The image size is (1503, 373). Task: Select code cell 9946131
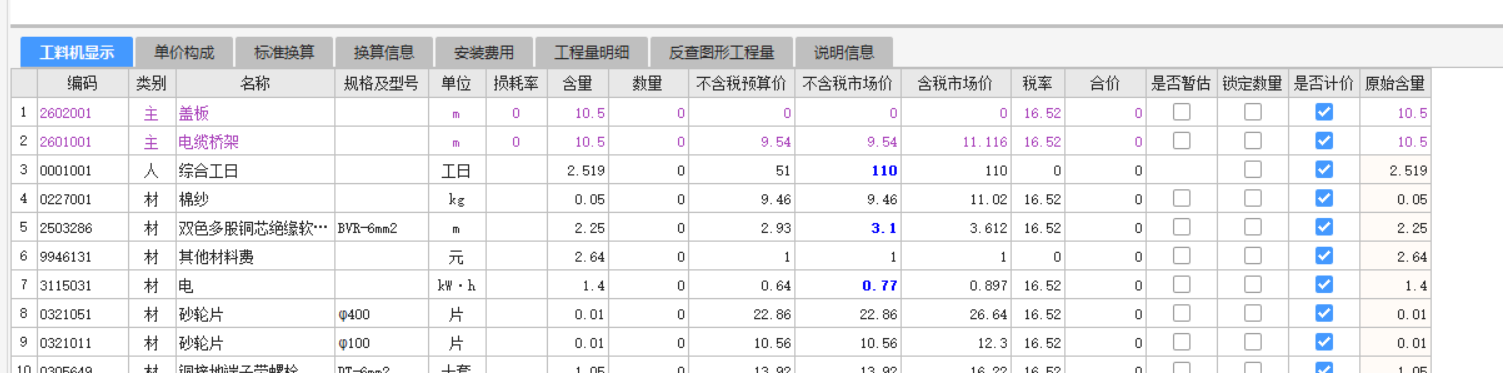tap(82, 257)
